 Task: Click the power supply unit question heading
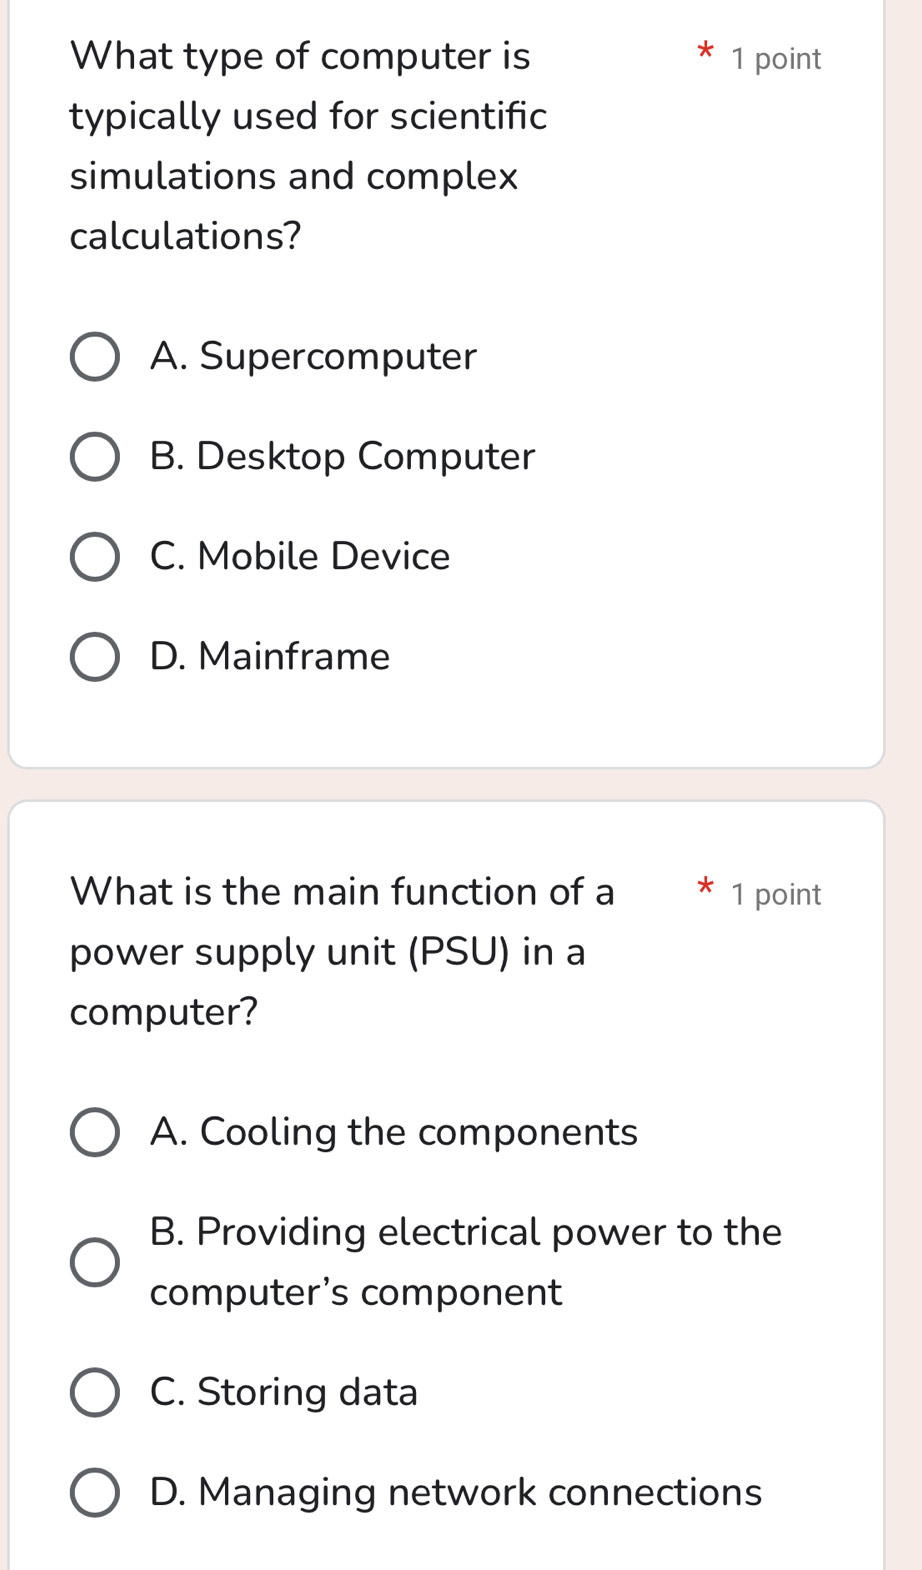coord(342,951)
